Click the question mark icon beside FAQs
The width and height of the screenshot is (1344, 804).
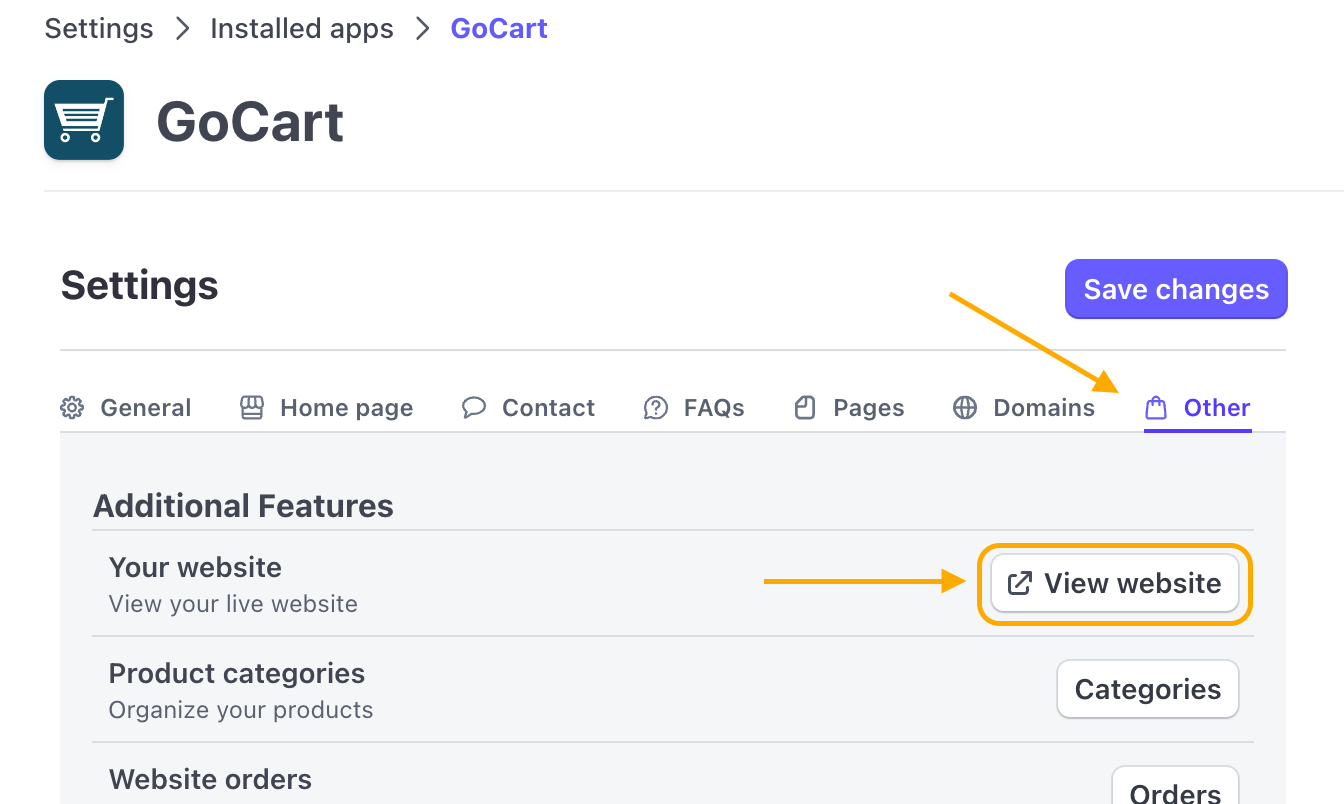coord(656,407)
